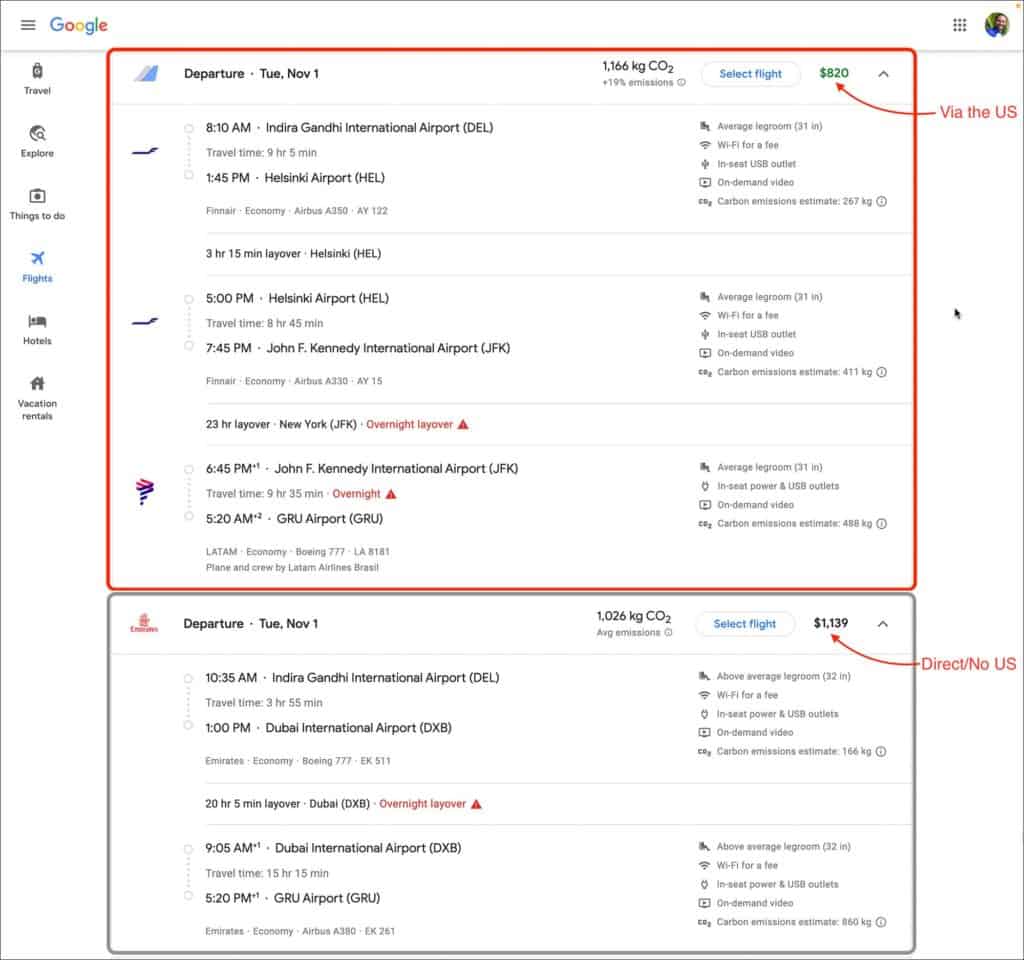Click info icon beside 411 kg carbon estimate
The width and height of the screenshot is (1024, 960).
coord(881,372)
